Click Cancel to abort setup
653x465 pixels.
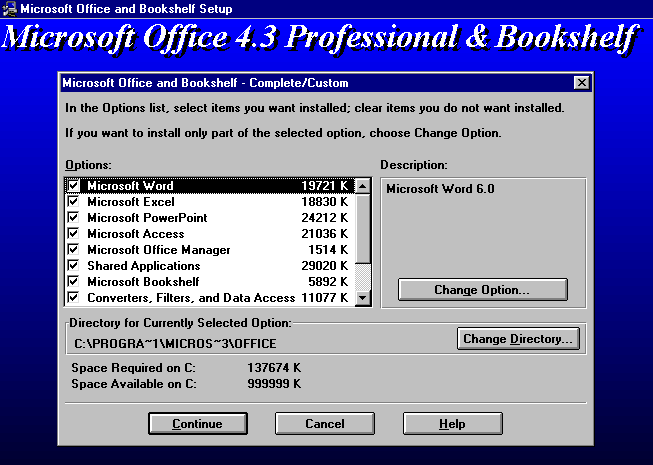coord(325,424)
